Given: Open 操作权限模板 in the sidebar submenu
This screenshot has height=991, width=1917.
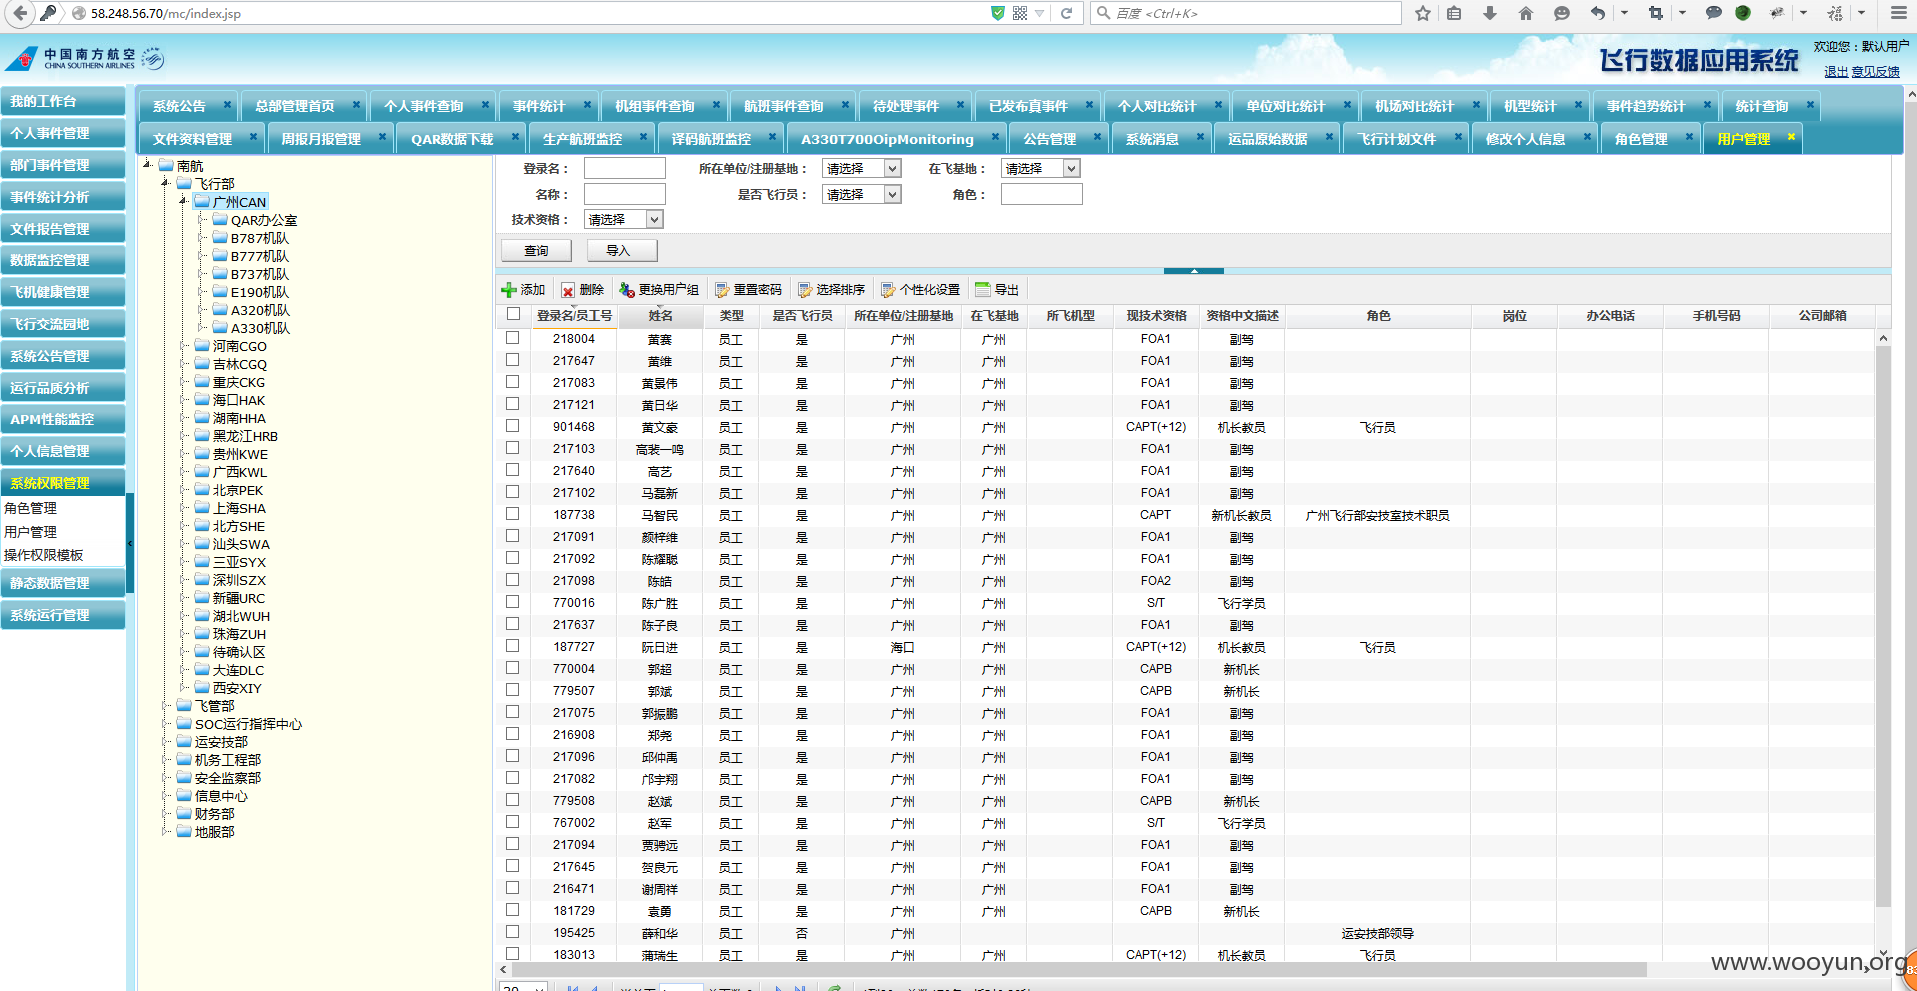Looking at the screenshot, I should click(44, 555).
